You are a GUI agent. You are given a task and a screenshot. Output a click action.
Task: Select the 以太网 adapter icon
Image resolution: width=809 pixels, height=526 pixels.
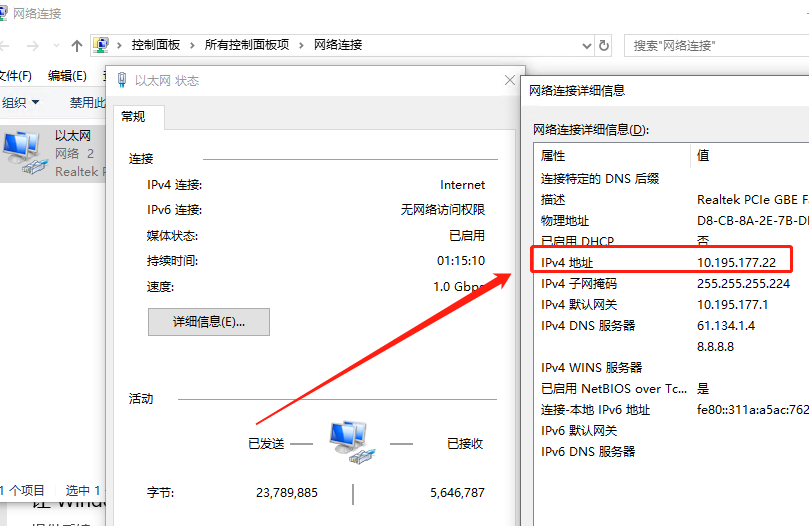[25, 152]
